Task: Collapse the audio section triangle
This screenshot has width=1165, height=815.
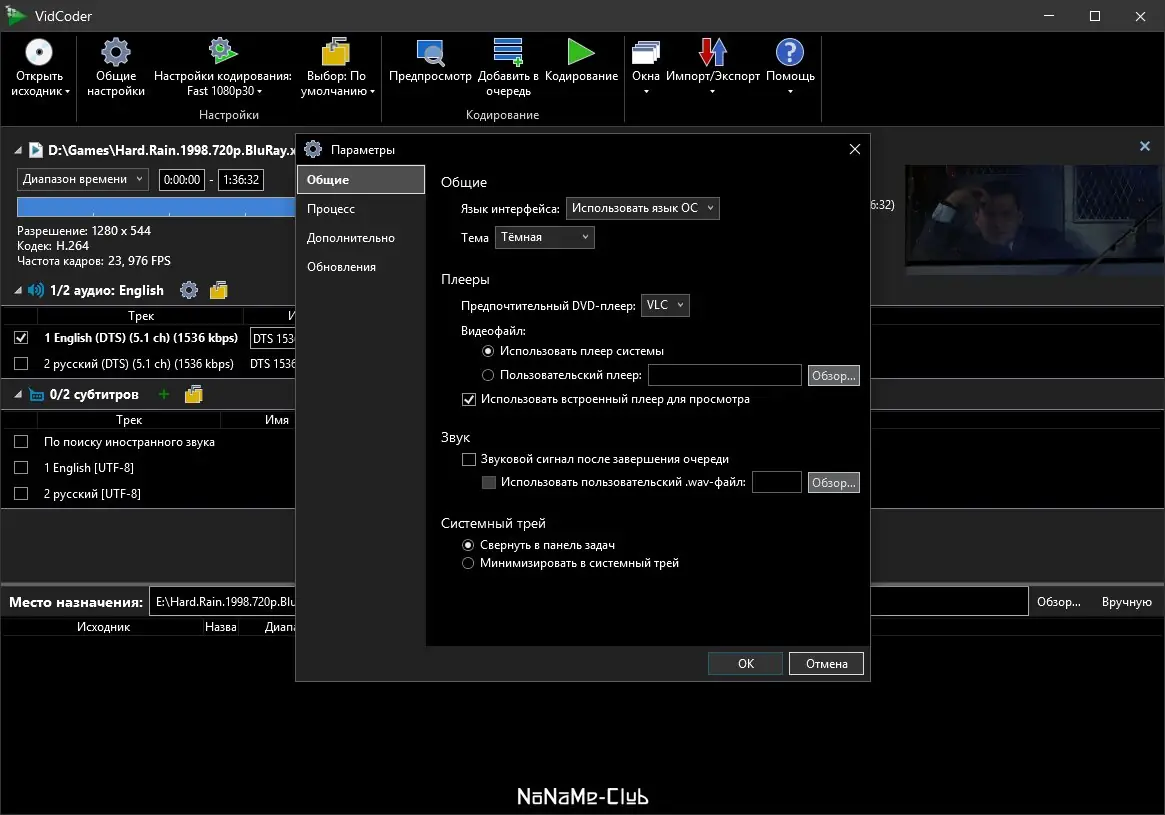Action: 18,290
